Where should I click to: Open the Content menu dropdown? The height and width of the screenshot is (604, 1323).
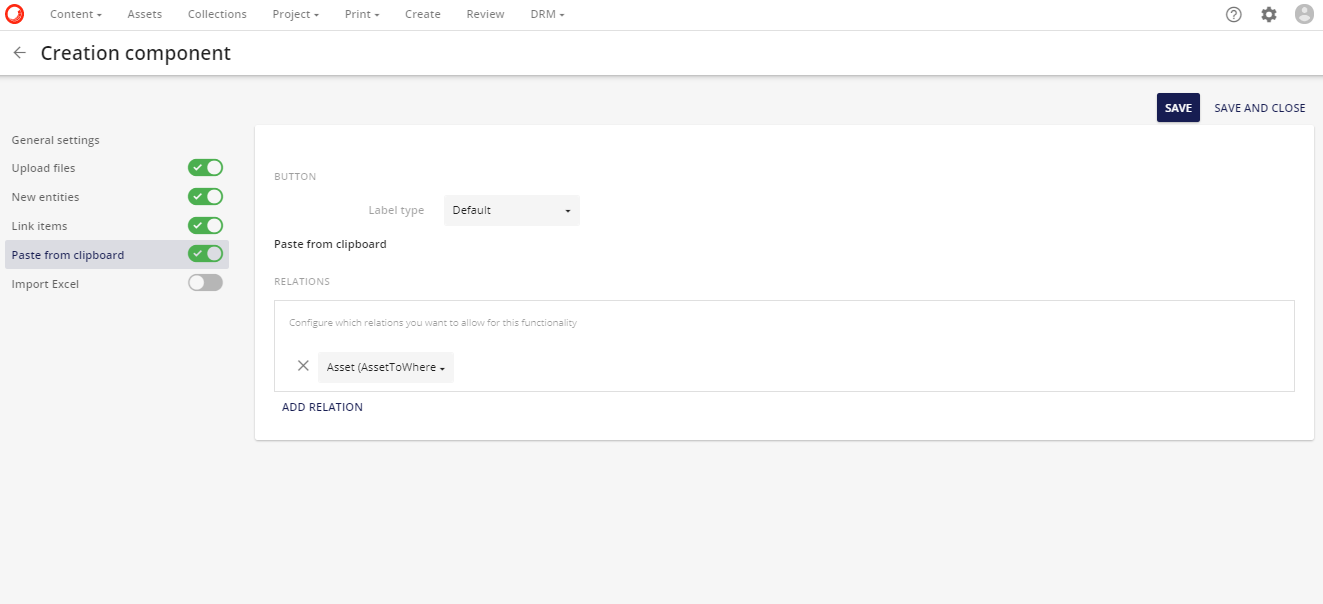point(75,13)
